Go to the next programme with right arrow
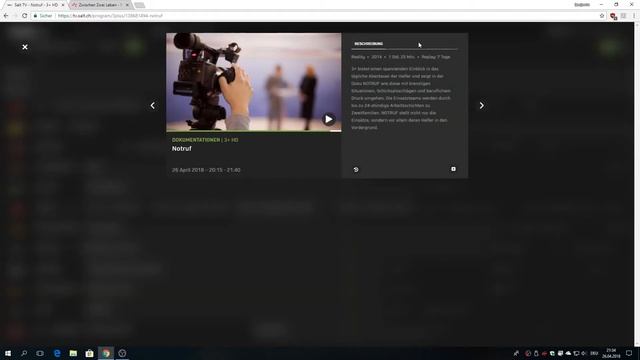The image size is (640, 360). 482,105
